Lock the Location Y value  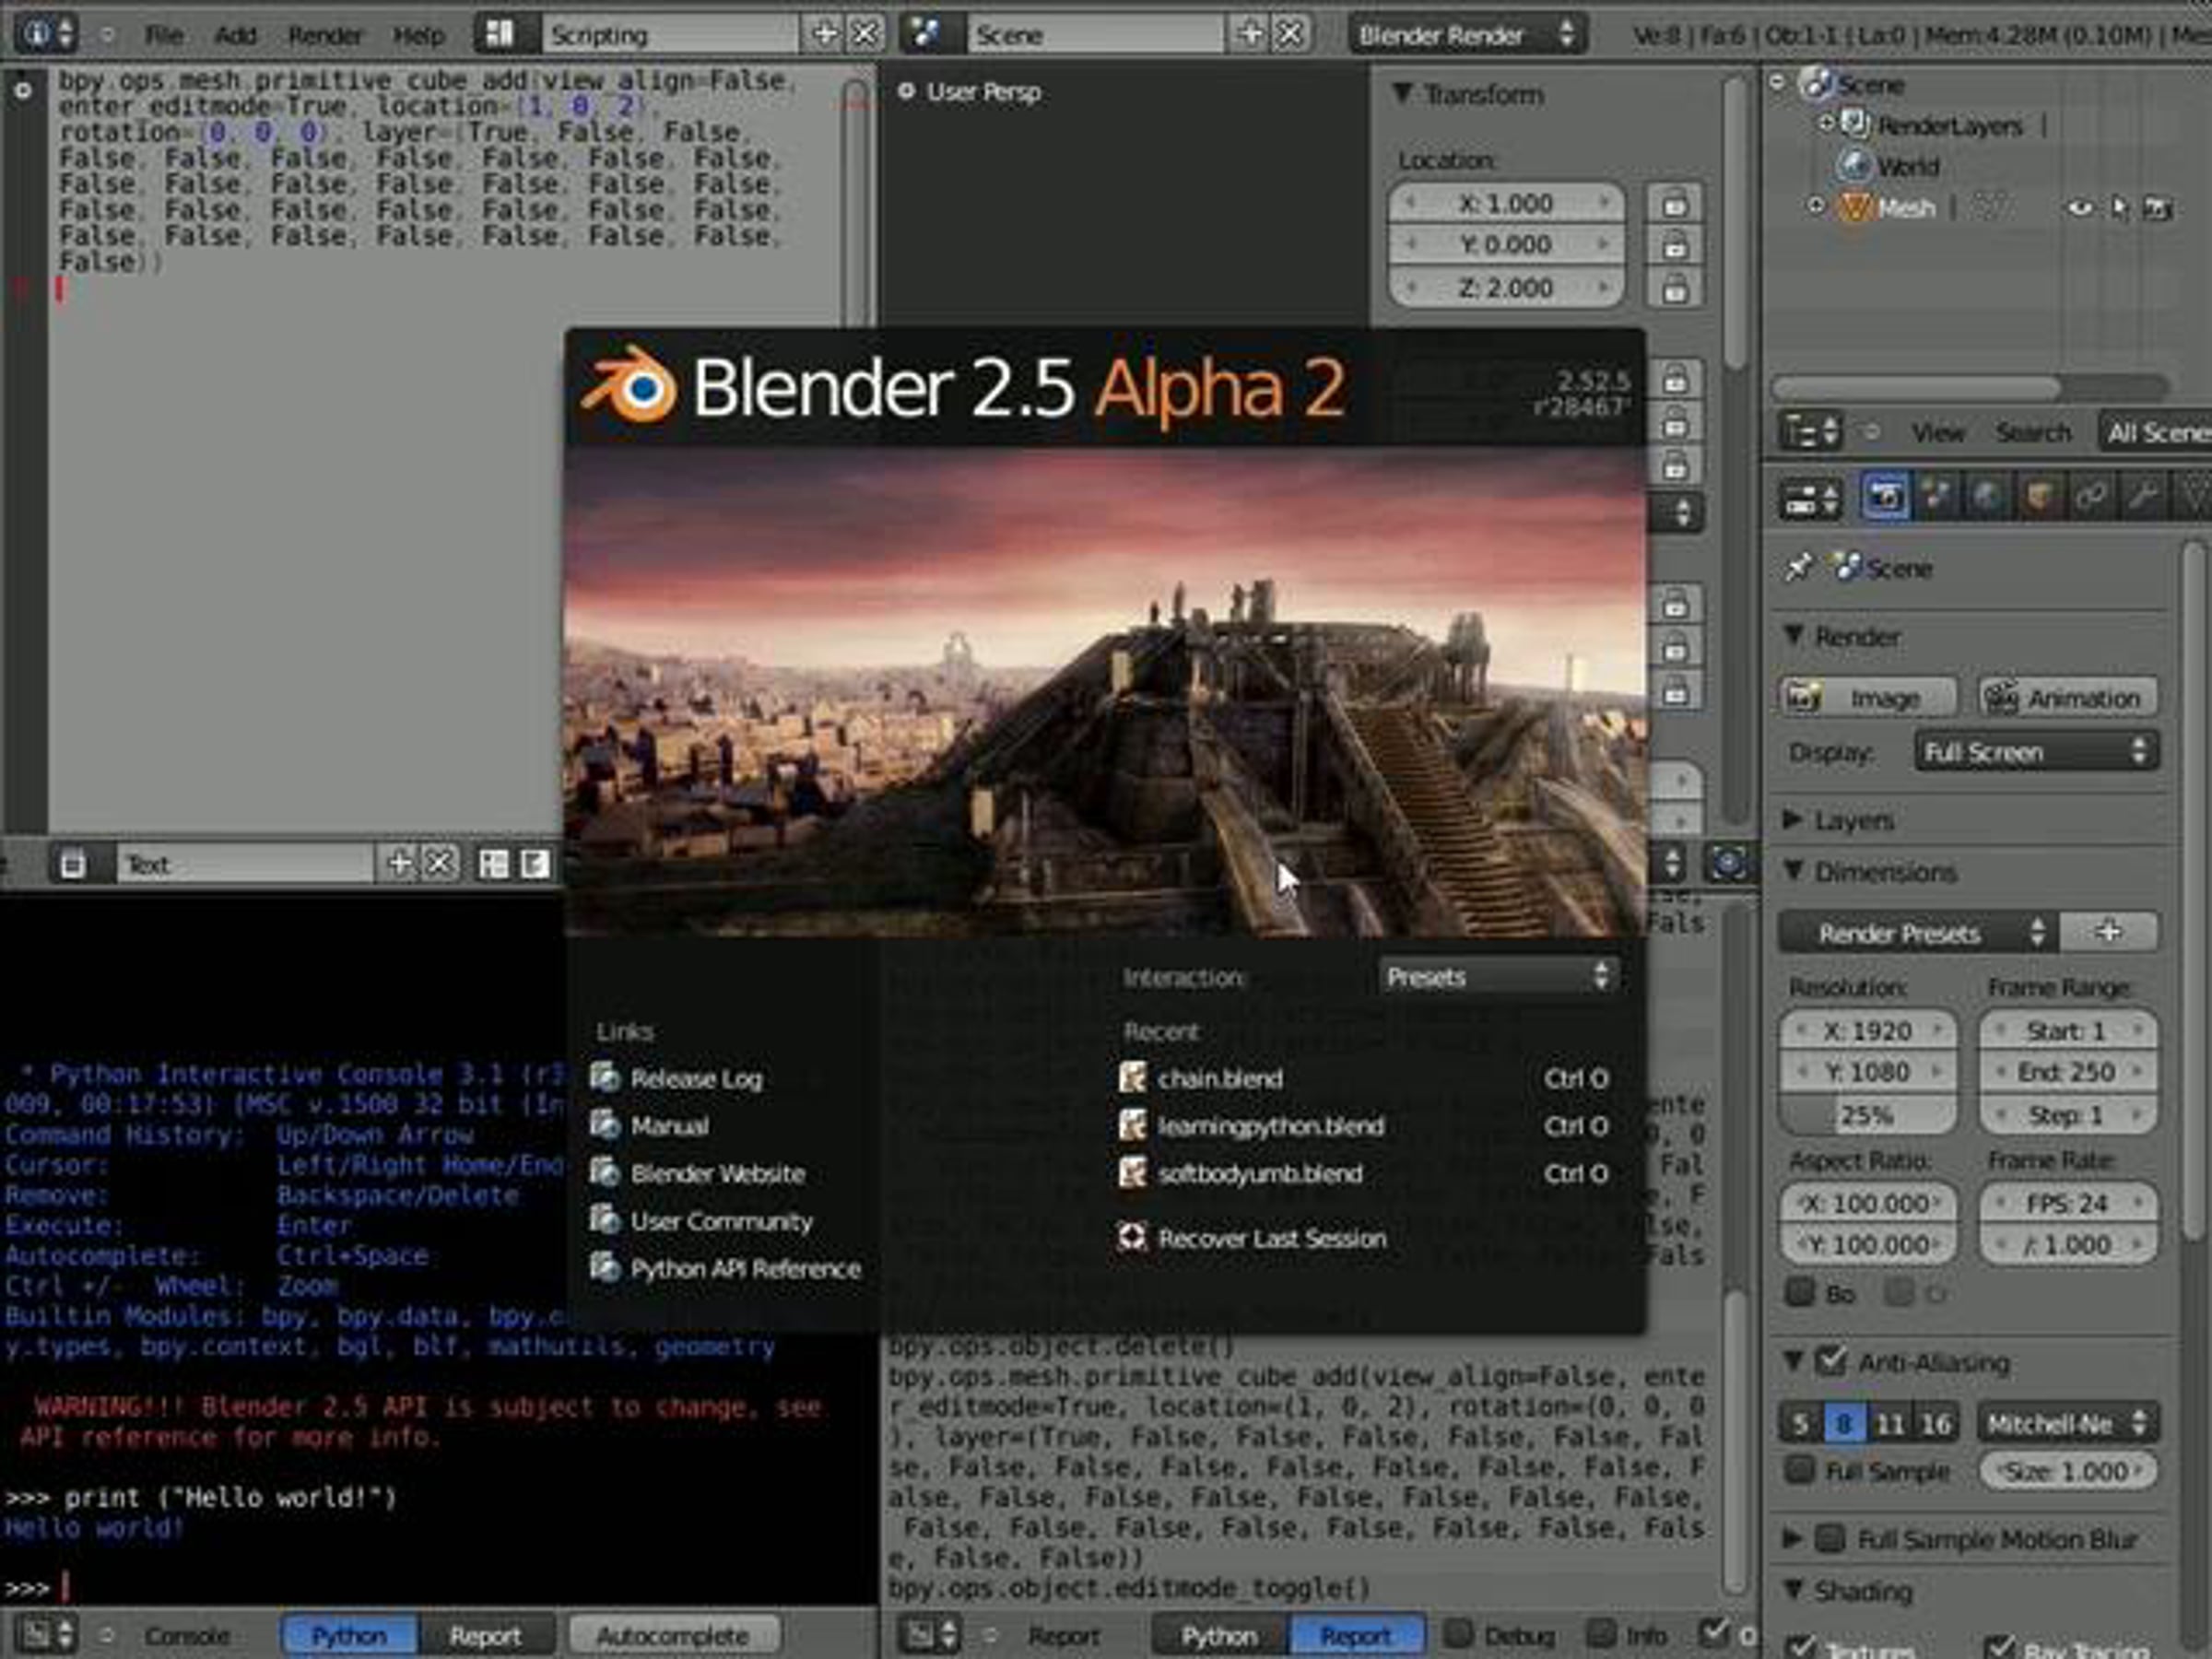click(x=1675, y=246)
